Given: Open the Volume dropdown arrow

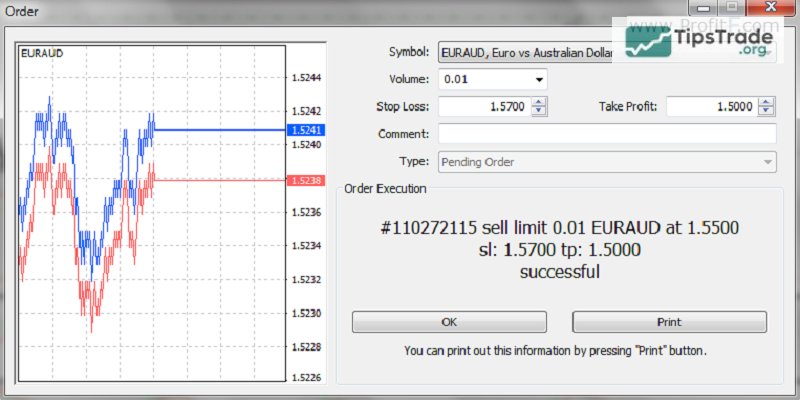Looking at the screenshot, I should 540,79.
